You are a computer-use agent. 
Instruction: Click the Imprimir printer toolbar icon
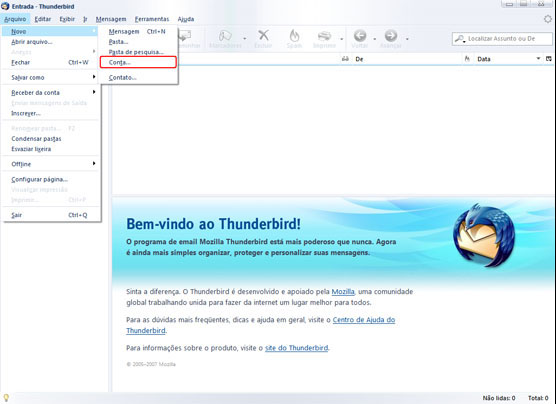[x=324, y=36]
